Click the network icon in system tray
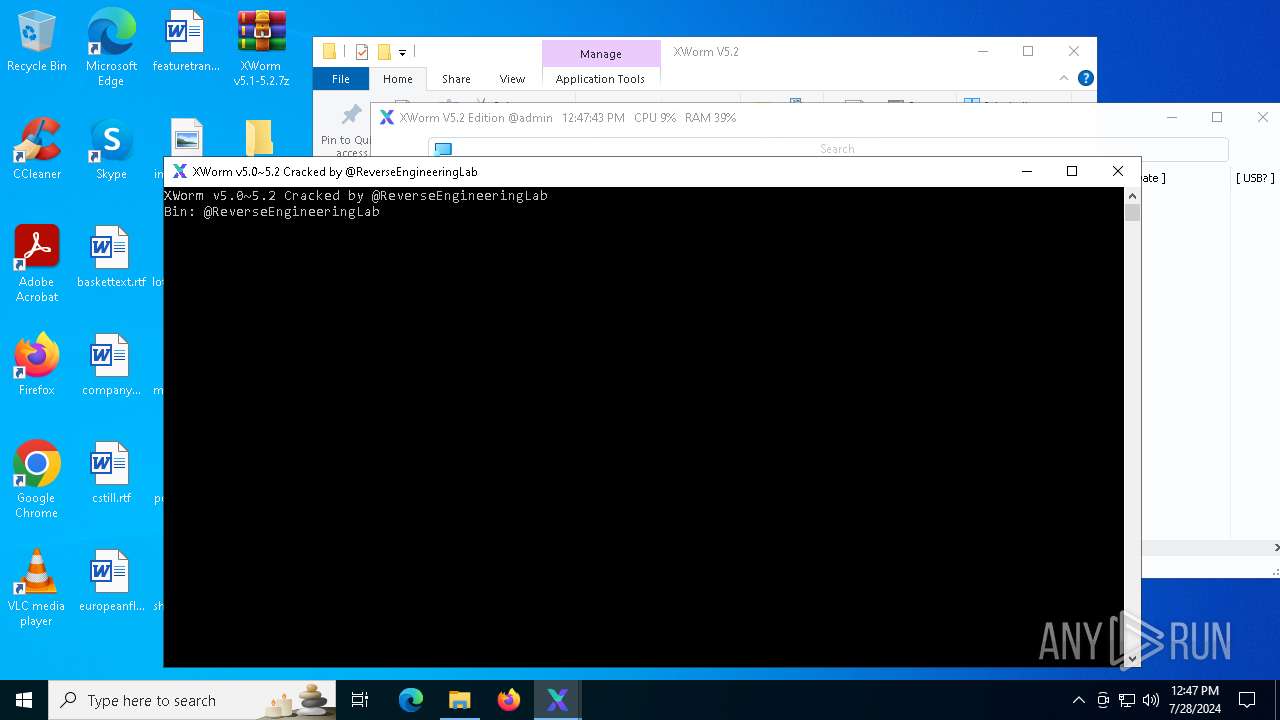Image resolution: width=1280 pixels, height=720 pixels. coord(1127,700)
